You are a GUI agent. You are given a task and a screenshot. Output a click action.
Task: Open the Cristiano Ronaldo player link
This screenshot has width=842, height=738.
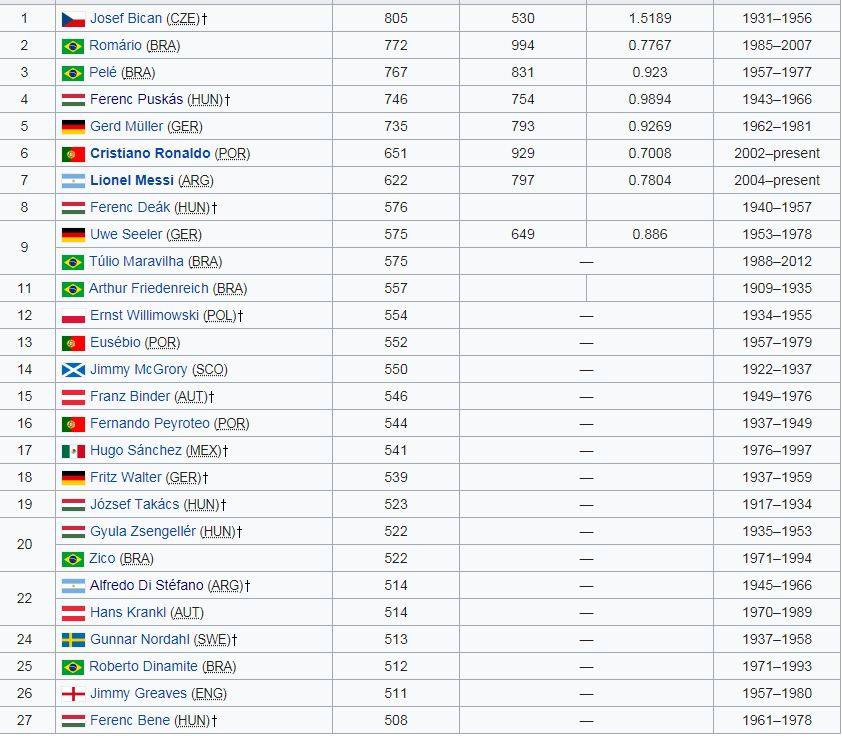point(150,154)
